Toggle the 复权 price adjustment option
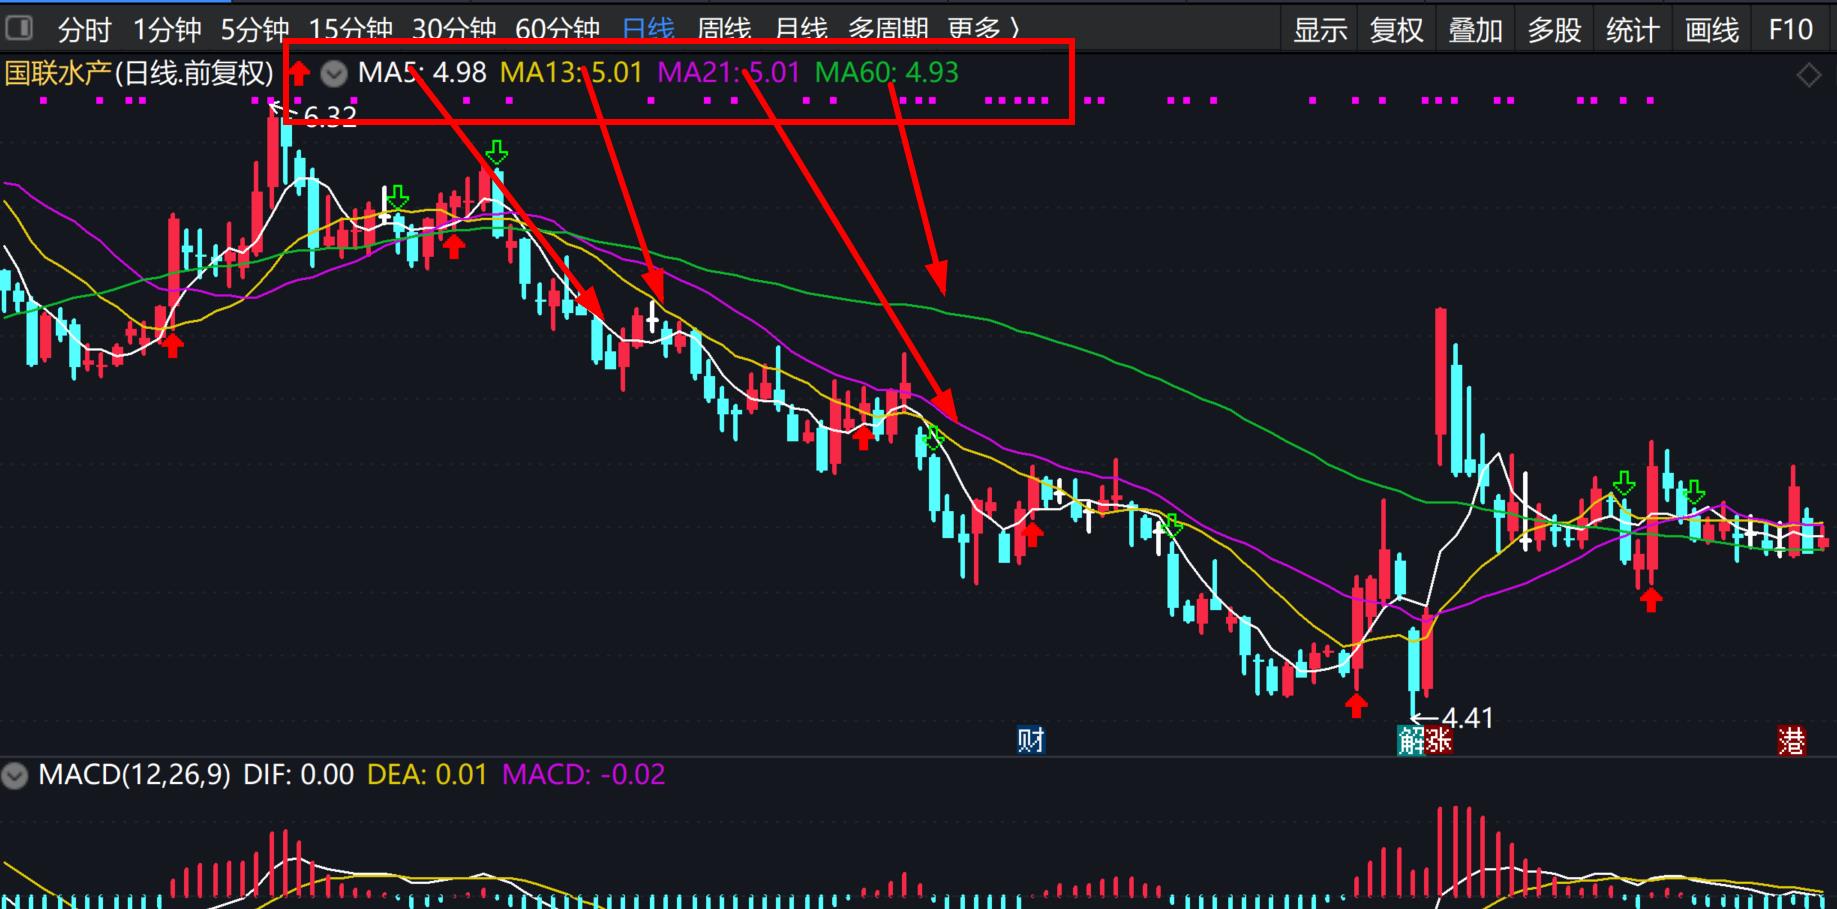 [x=1396, y=30]
